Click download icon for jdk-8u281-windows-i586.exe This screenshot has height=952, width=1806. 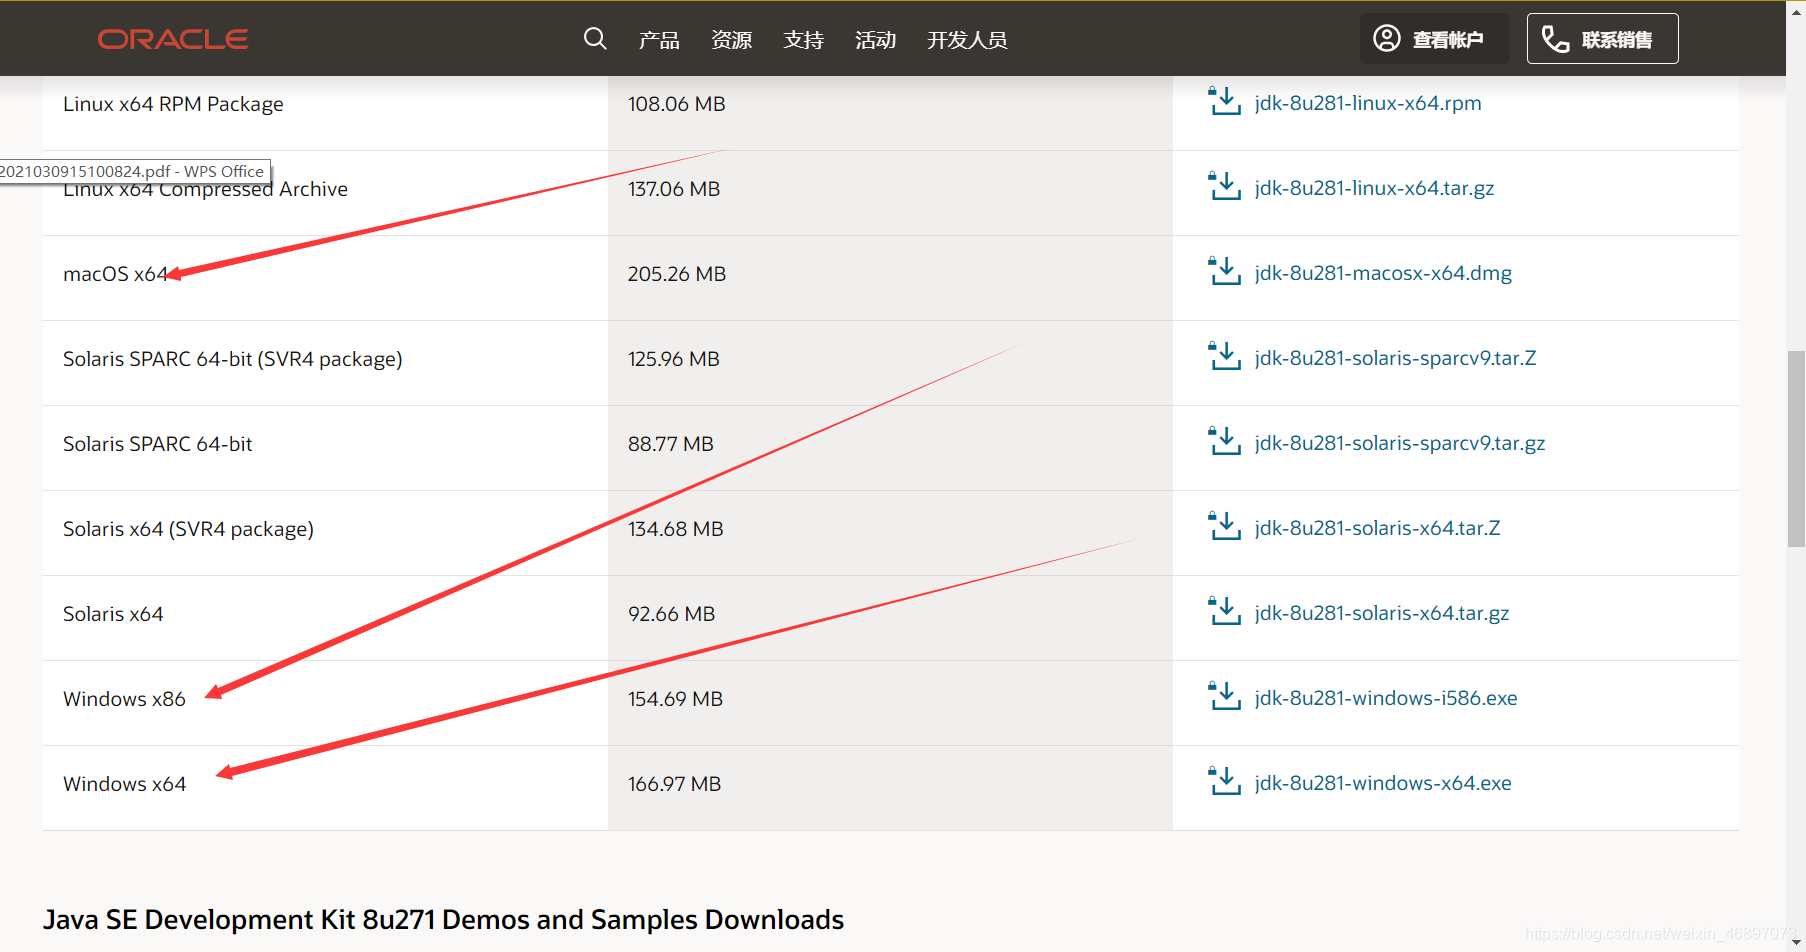(x=1225, y=696)
